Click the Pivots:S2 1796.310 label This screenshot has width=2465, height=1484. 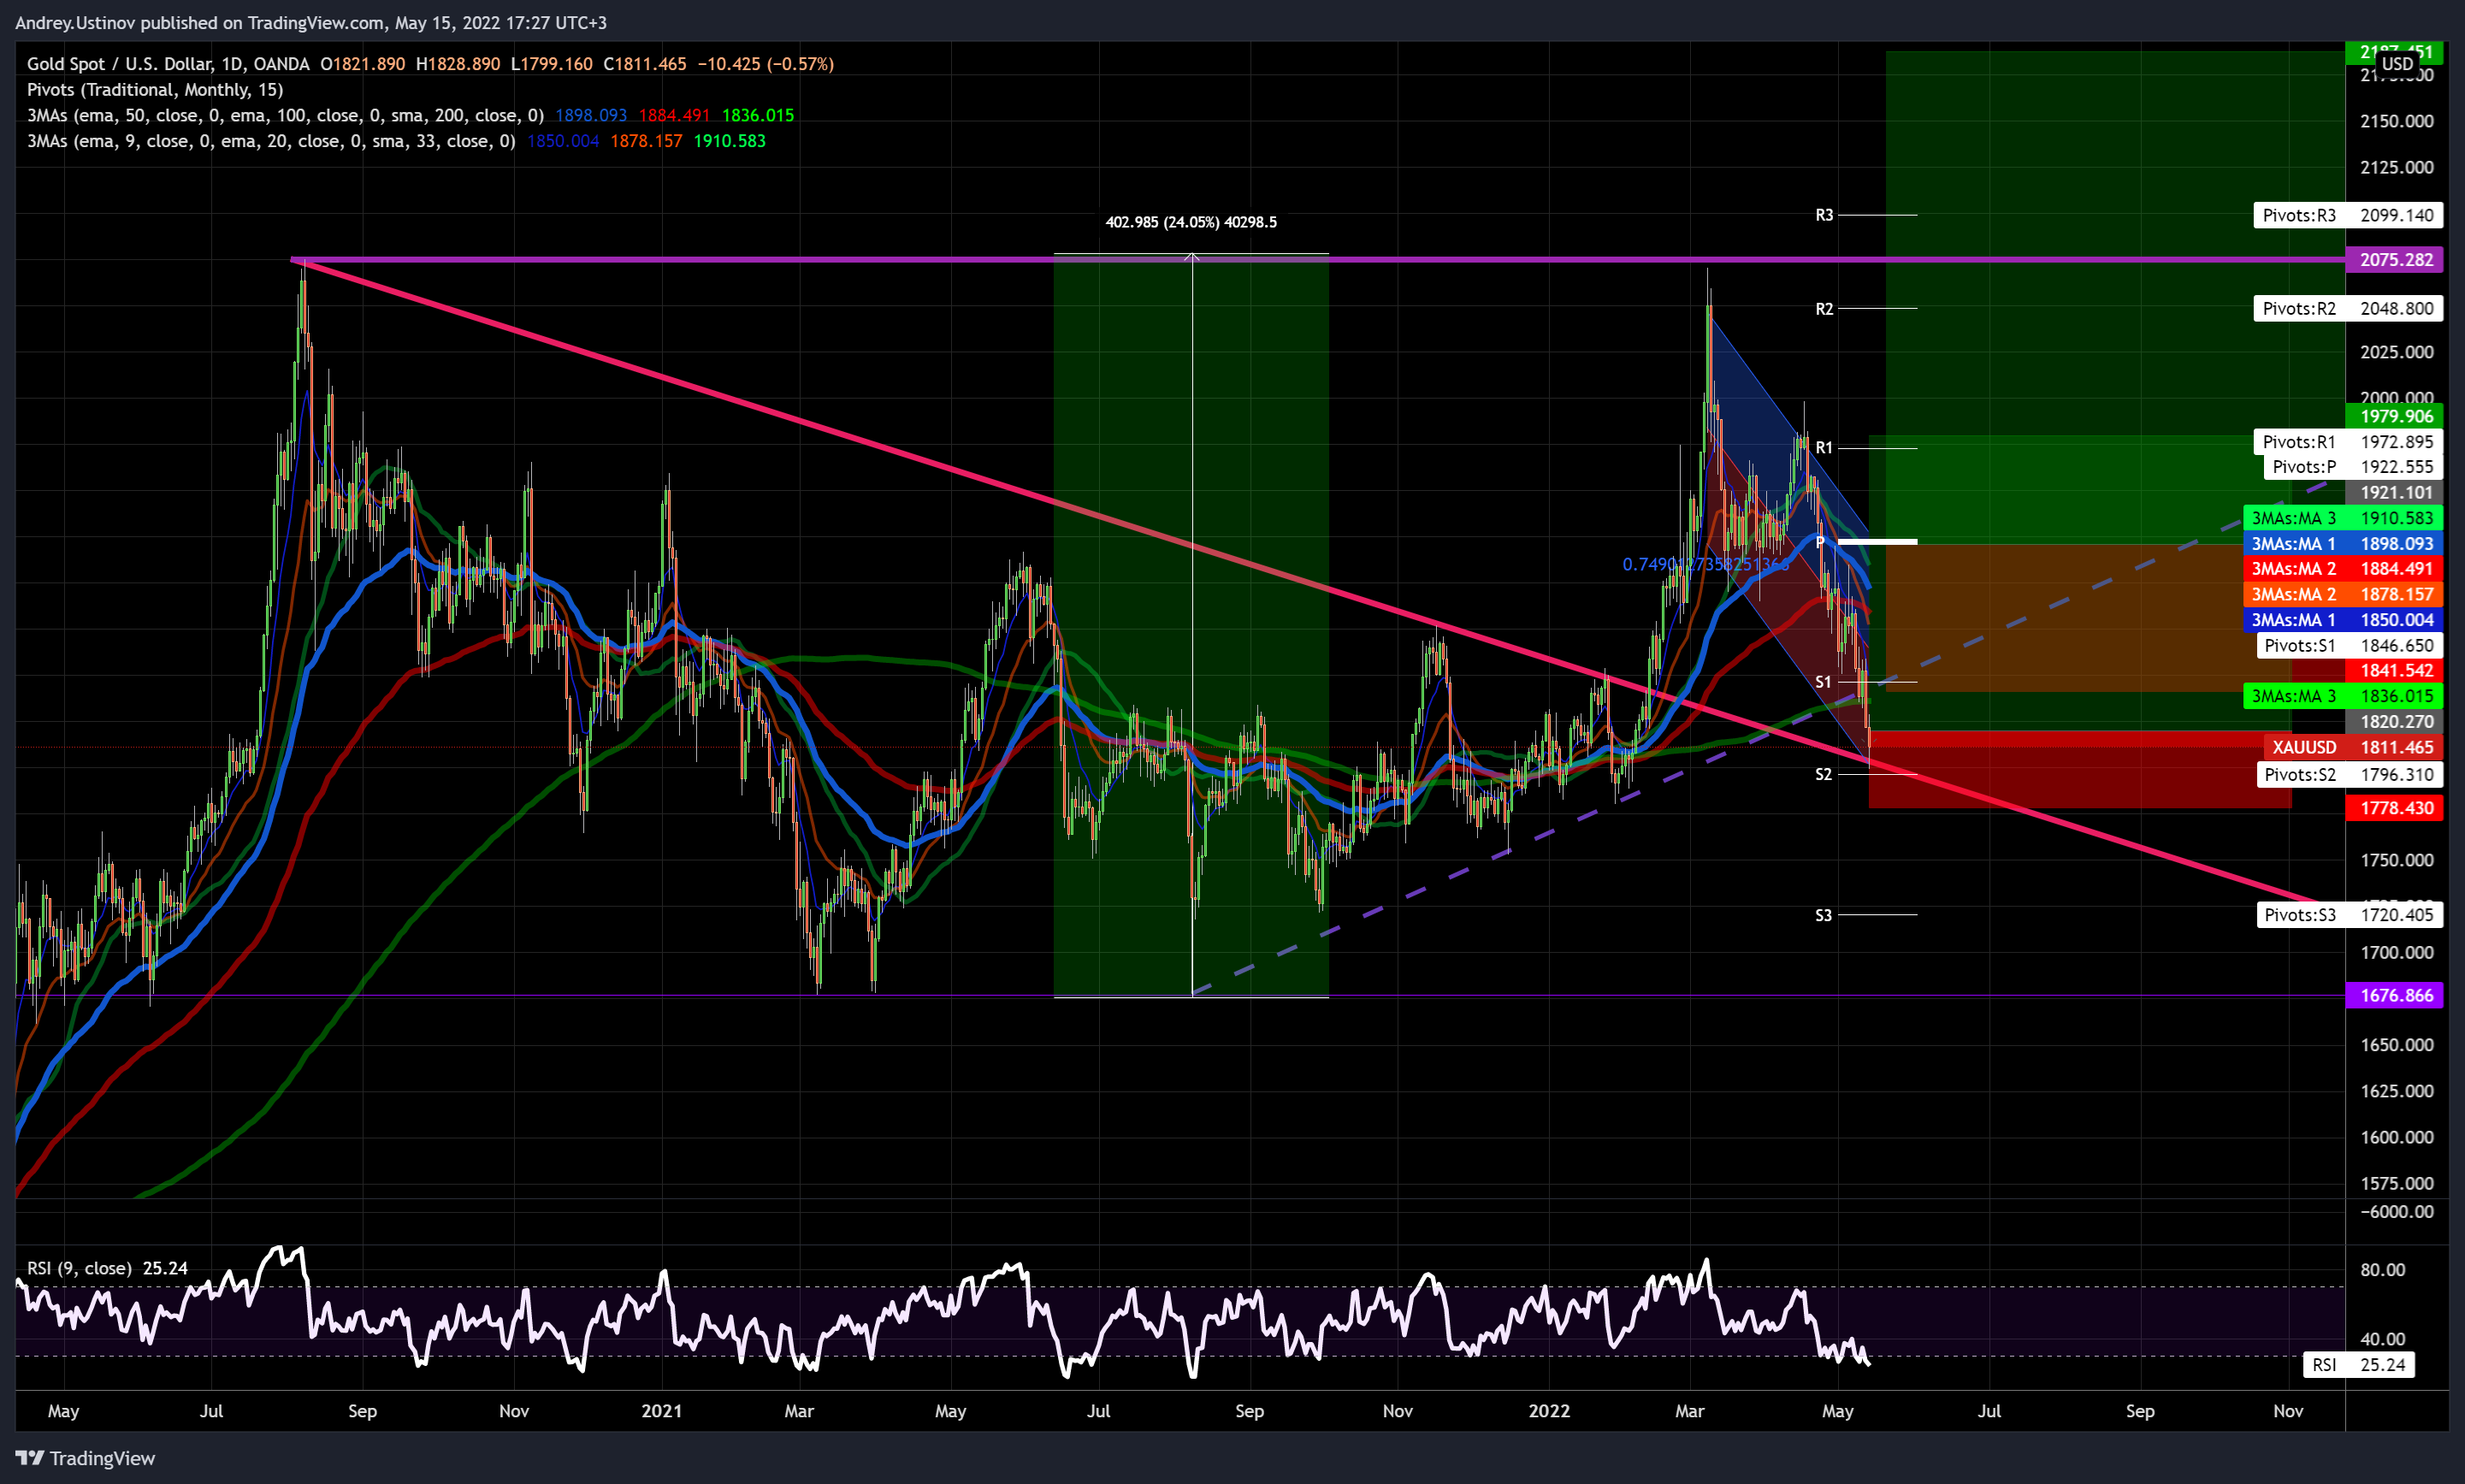point(2349,774)
